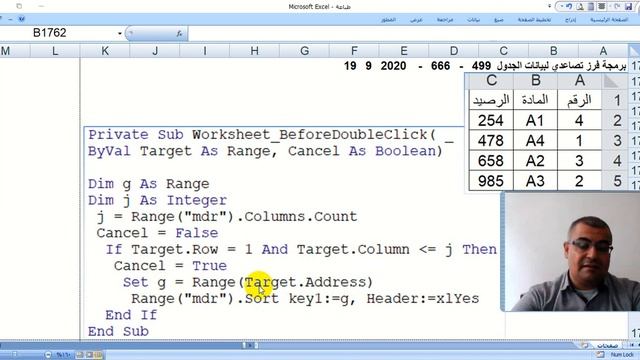The height and width of the screenshot is (360, 640).
Task: Click the print preview icon in quick access toolbar
Action: (x=580, y=7)
